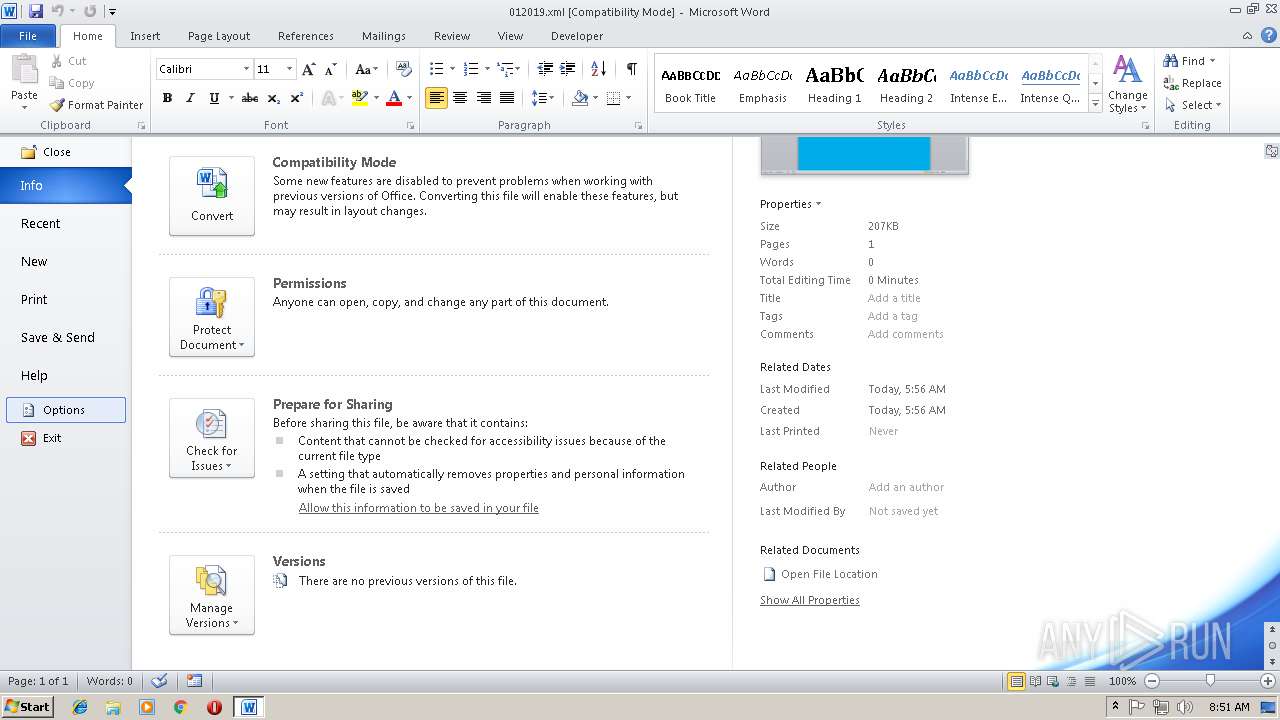Expand Protect Document options
1280x720 pixels.
click(x=212, y=317)
